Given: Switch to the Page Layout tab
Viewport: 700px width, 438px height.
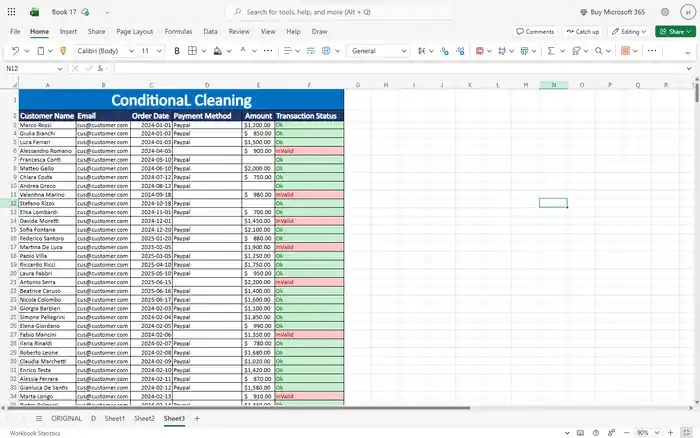Looking at the screenshot, I should click(134, 32).
